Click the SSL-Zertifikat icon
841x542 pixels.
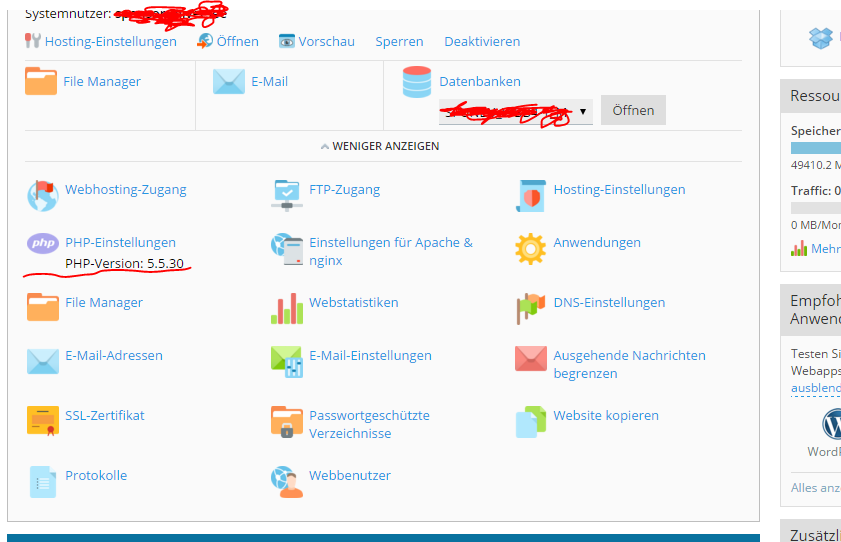[x=43, y=421]
